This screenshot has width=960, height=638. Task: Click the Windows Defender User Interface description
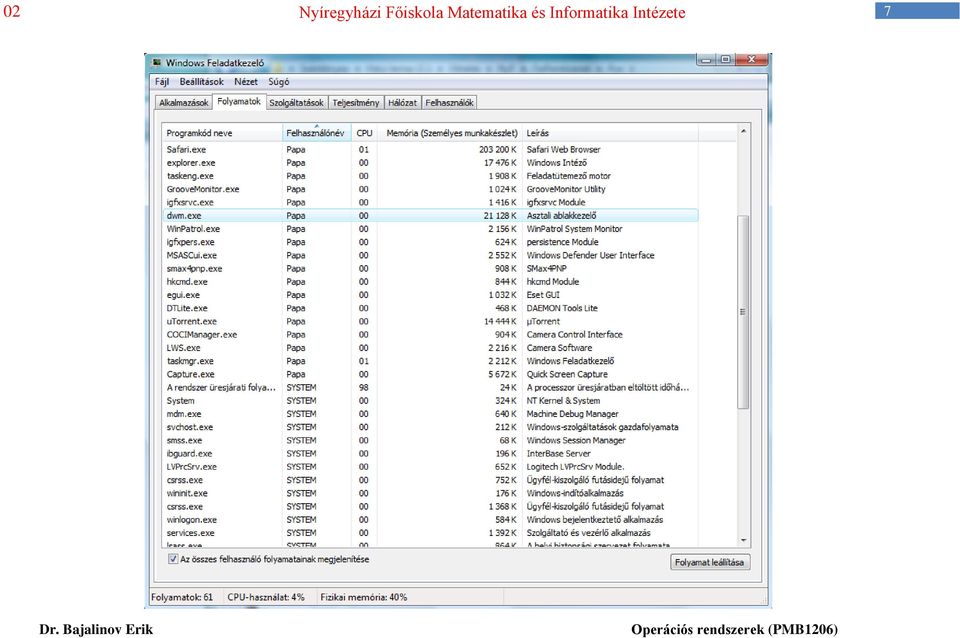[x=590, y=255]
